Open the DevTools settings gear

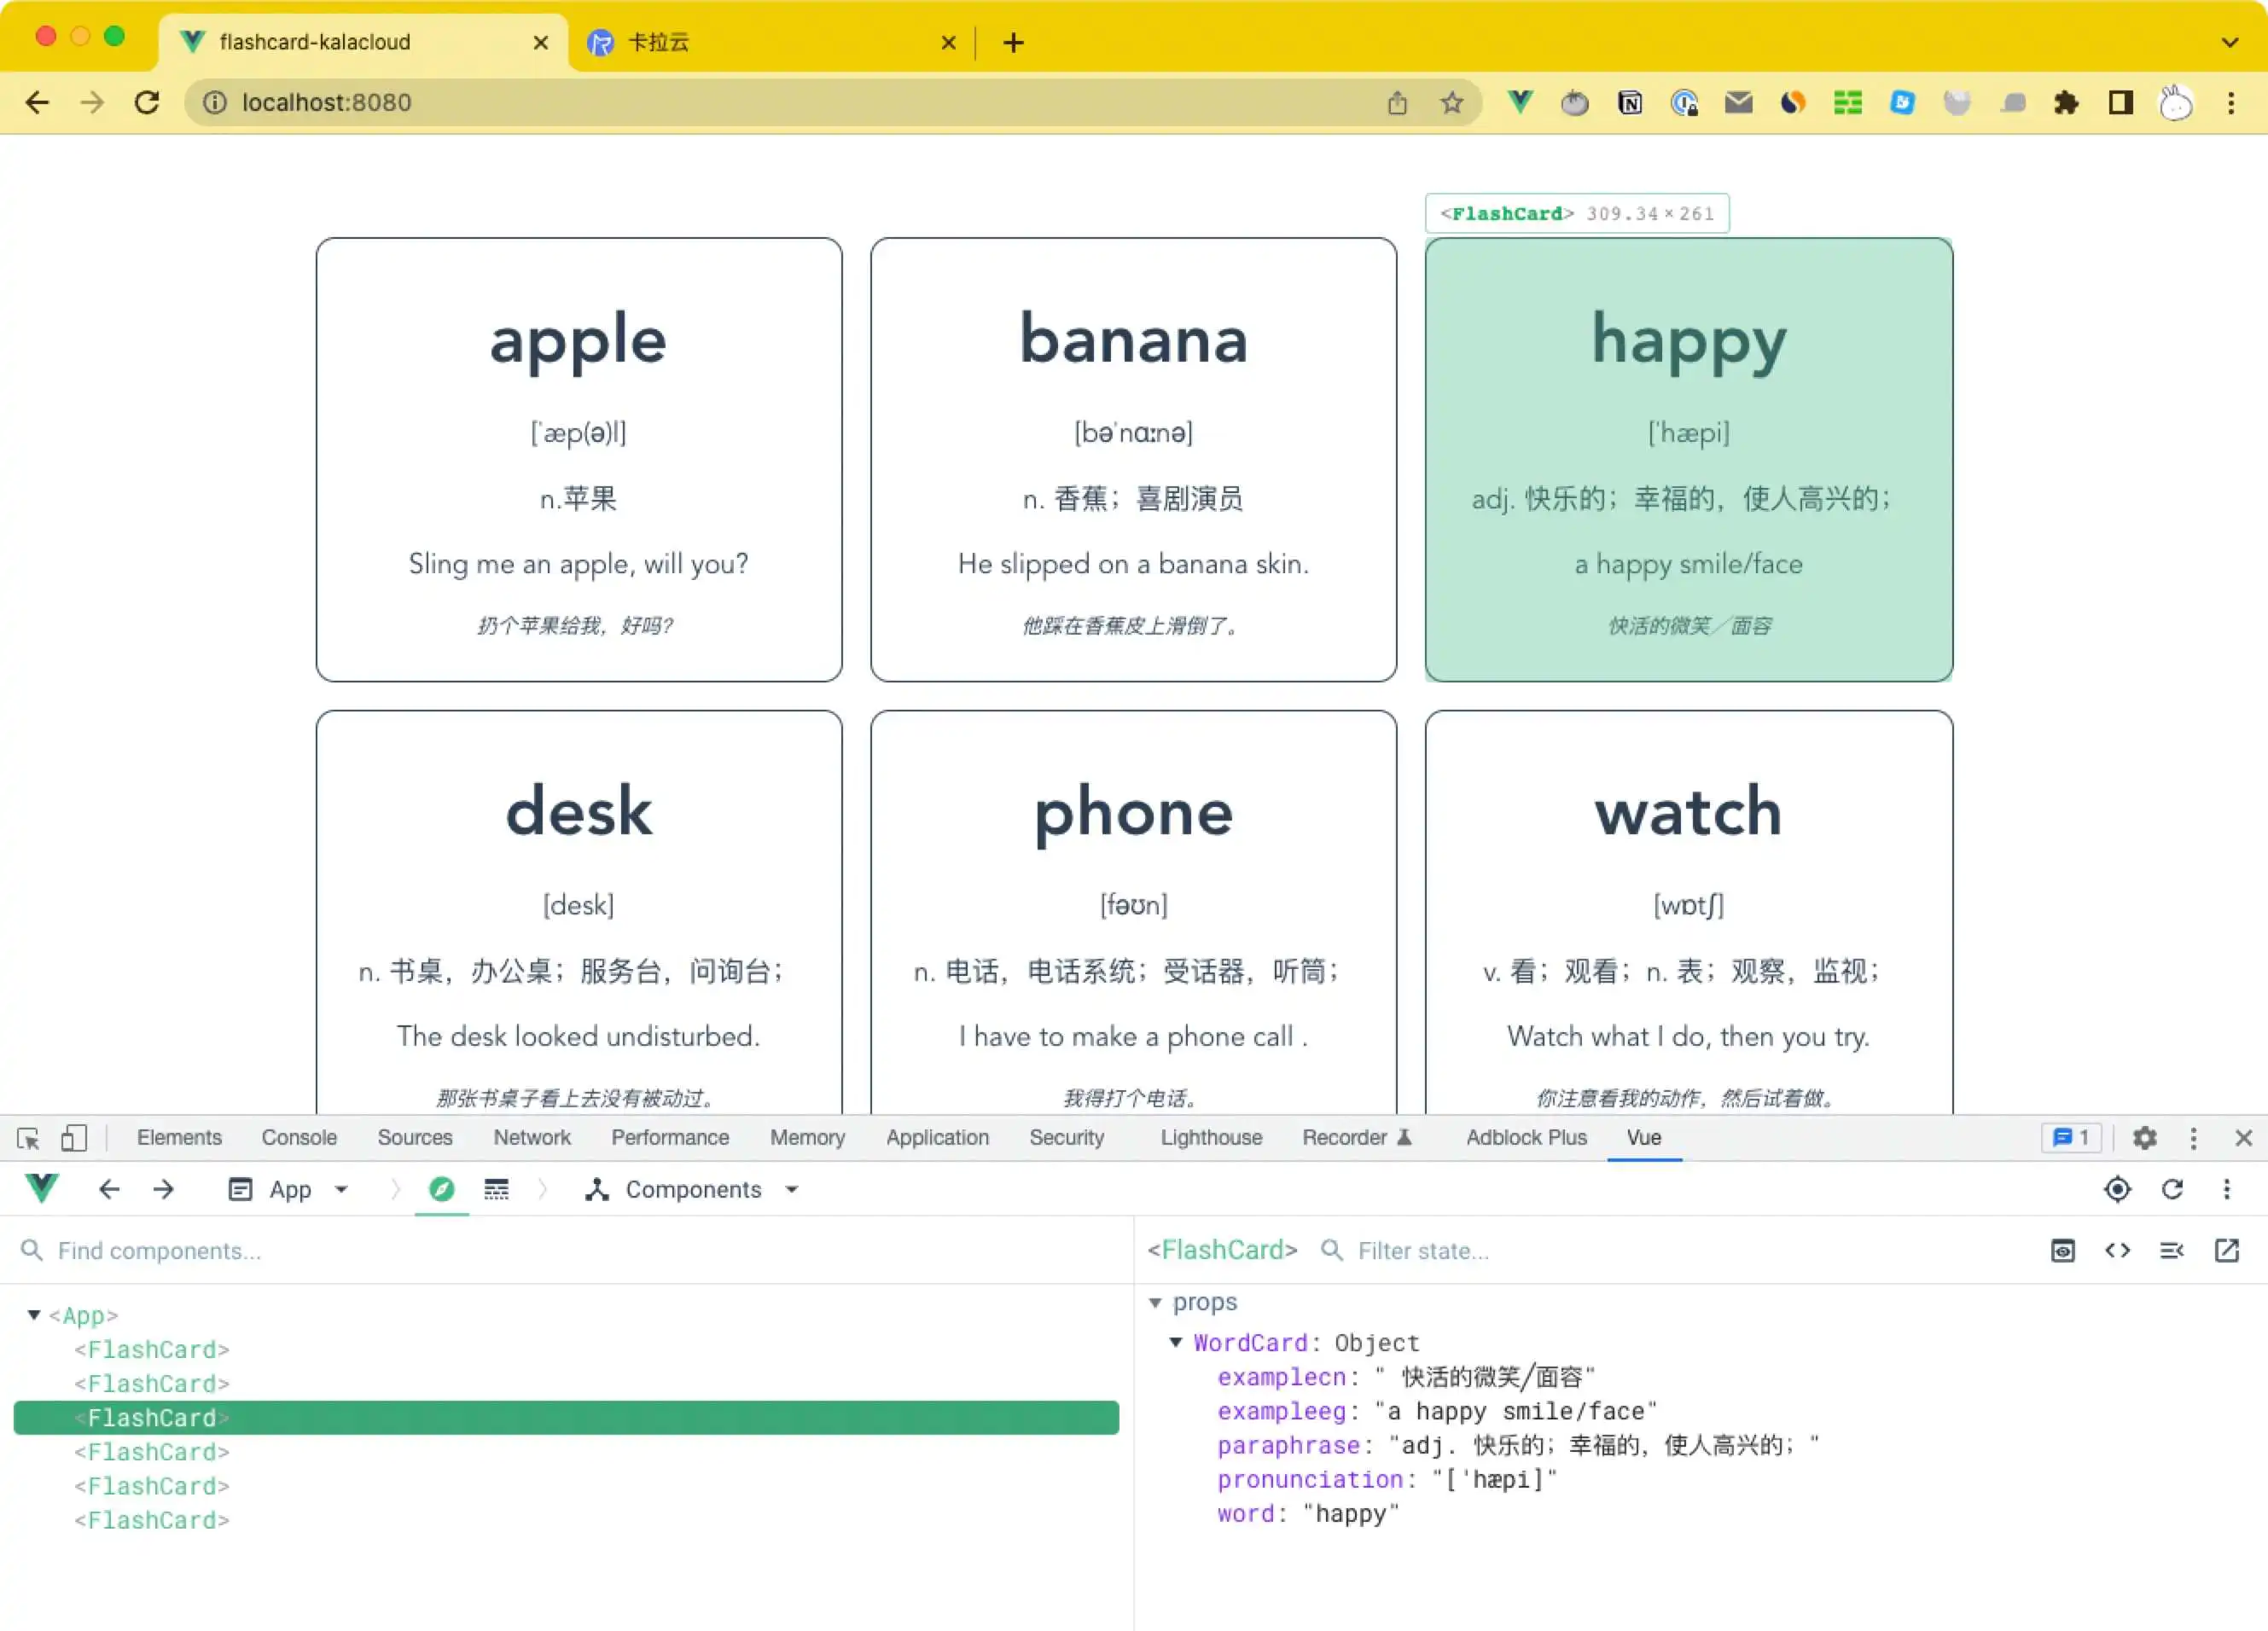(x=2145, y=1137)
